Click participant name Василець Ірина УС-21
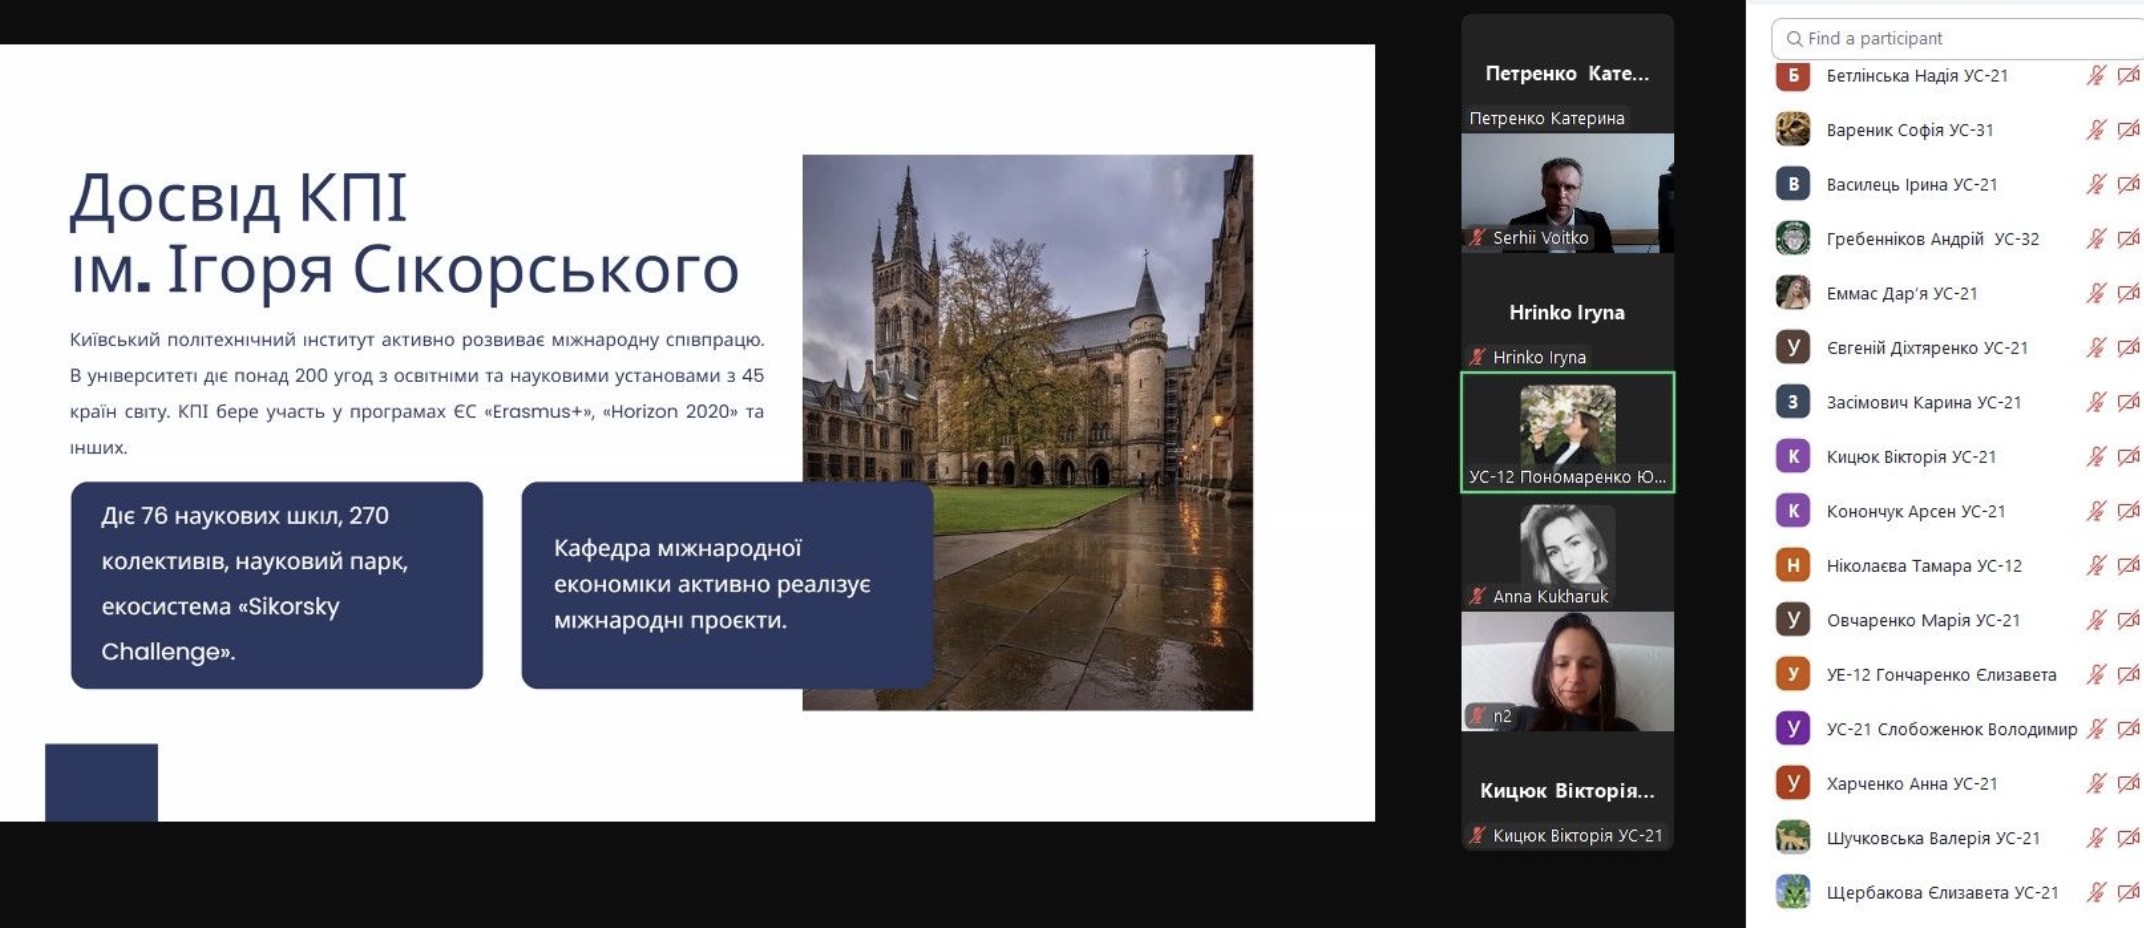 click(x=1912, y=184)
